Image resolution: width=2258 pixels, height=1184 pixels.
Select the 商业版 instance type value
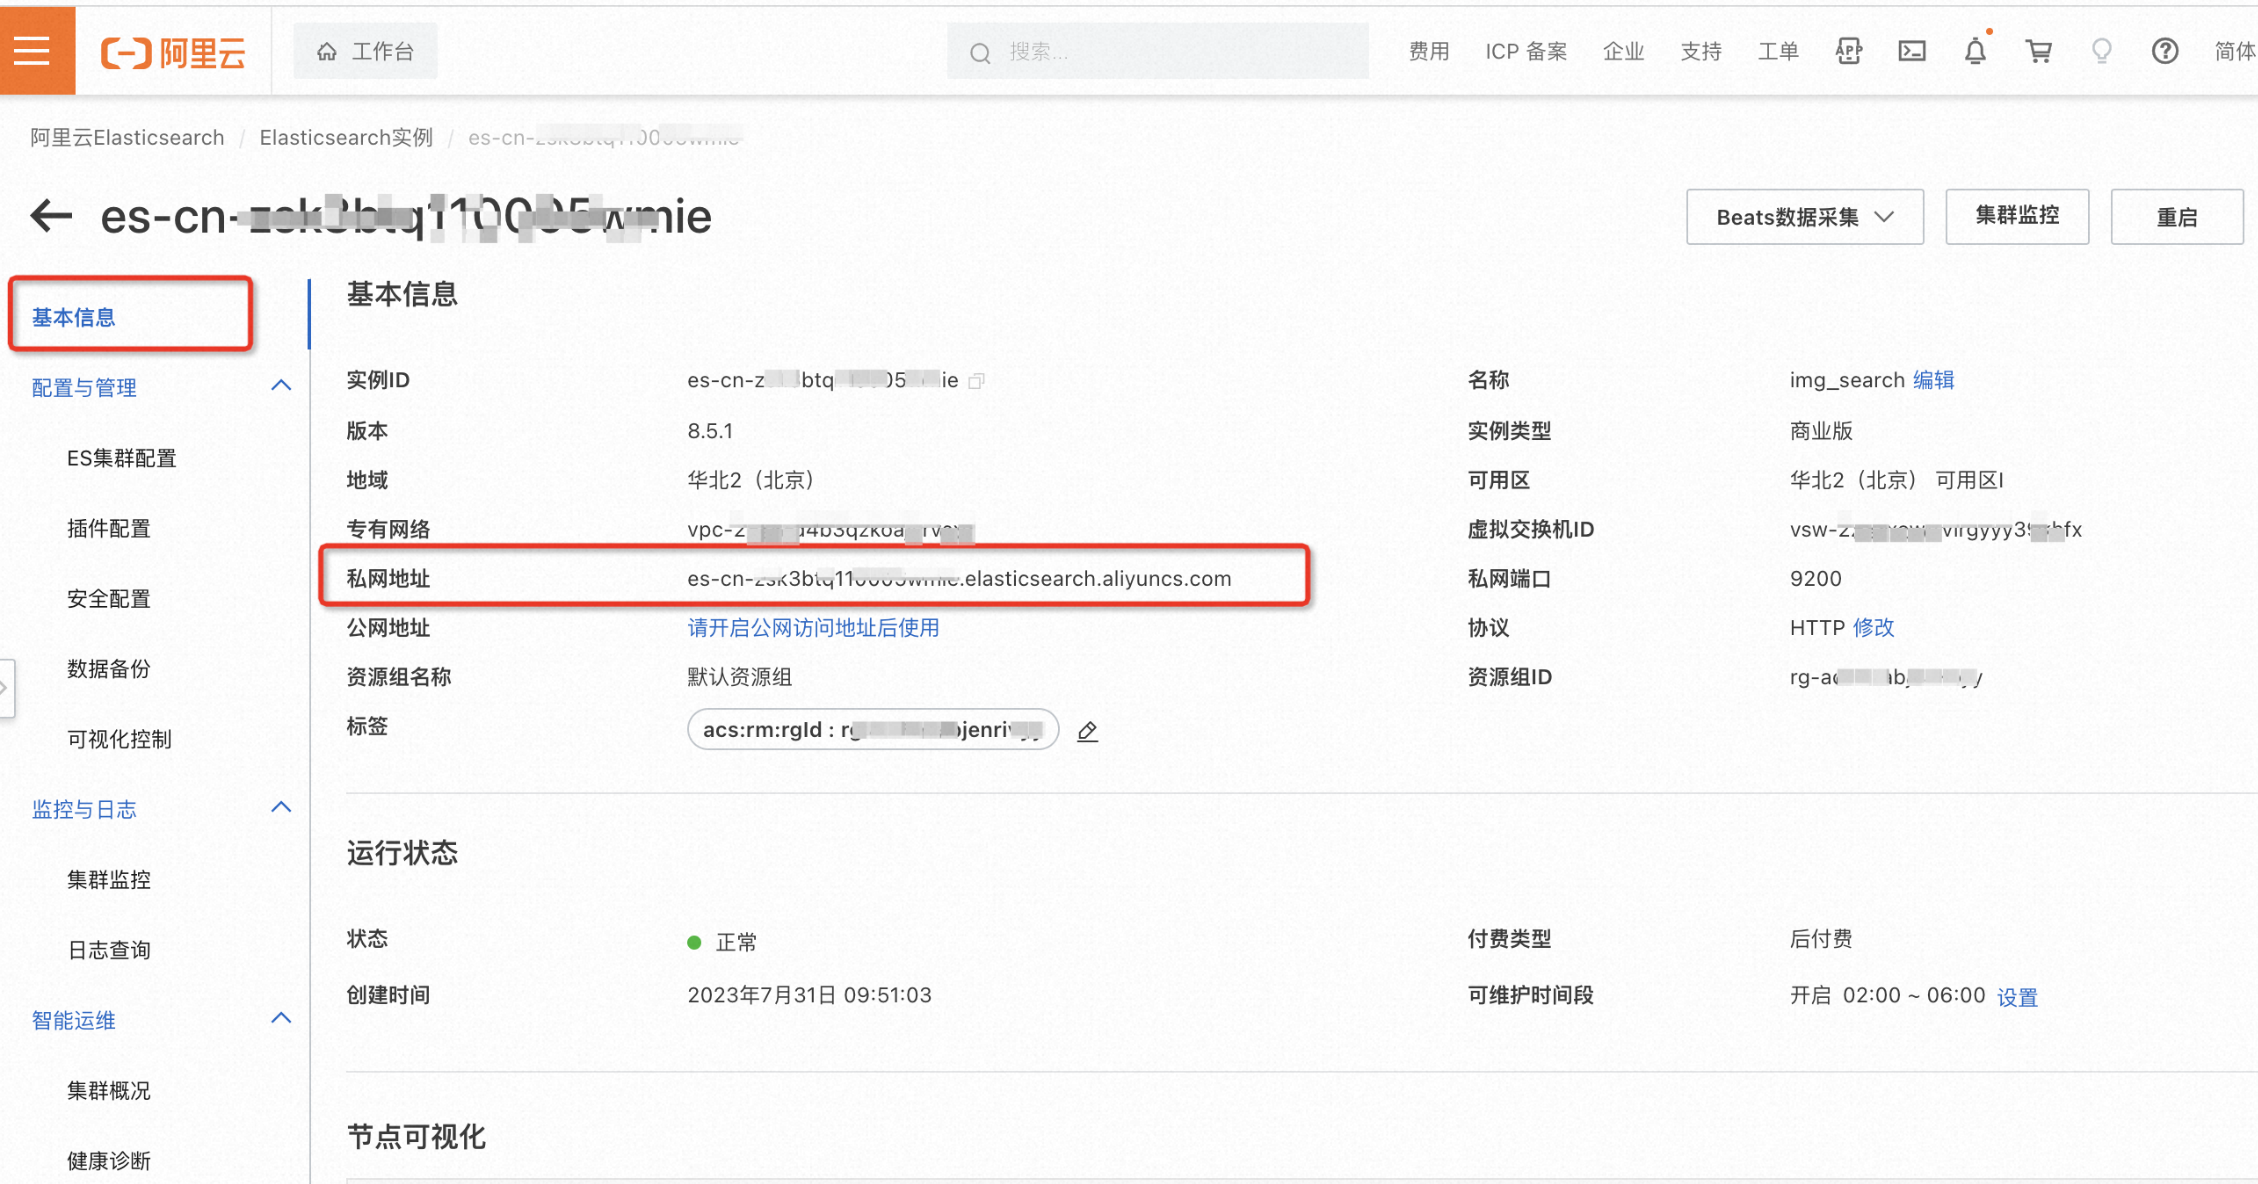click(1821, 431)
